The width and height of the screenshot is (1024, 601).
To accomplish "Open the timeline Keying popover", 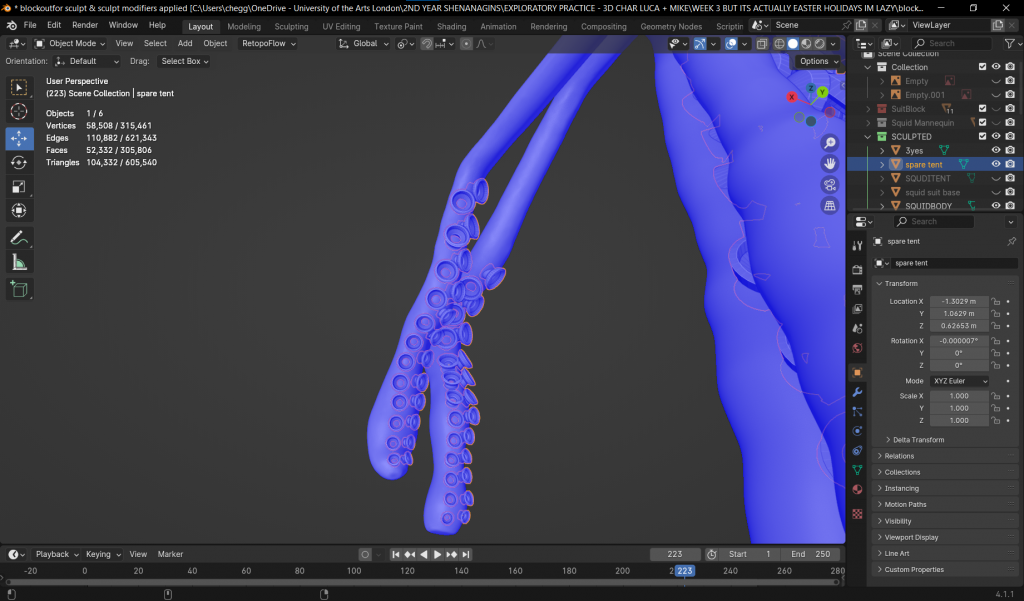I will tap(103, 555).
